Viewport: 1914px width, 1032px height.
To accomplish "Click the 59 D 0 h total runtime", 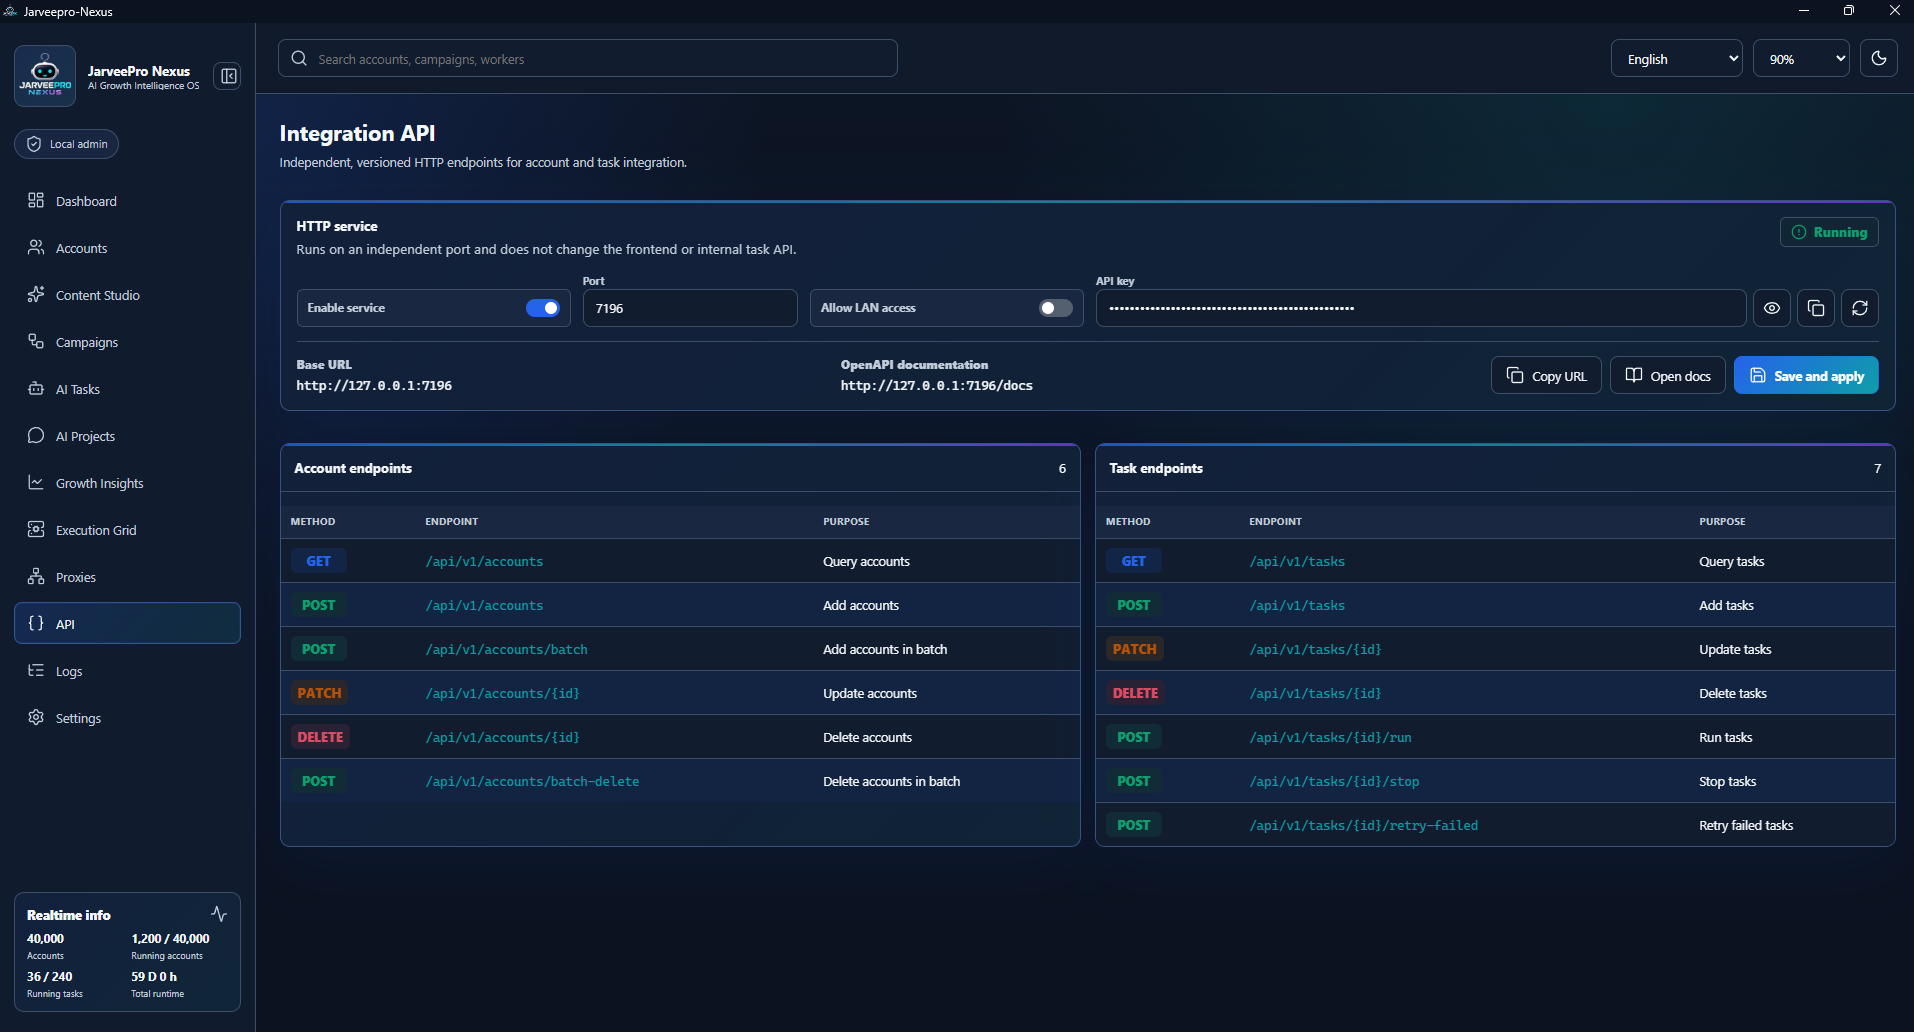I will pos(154,976).
